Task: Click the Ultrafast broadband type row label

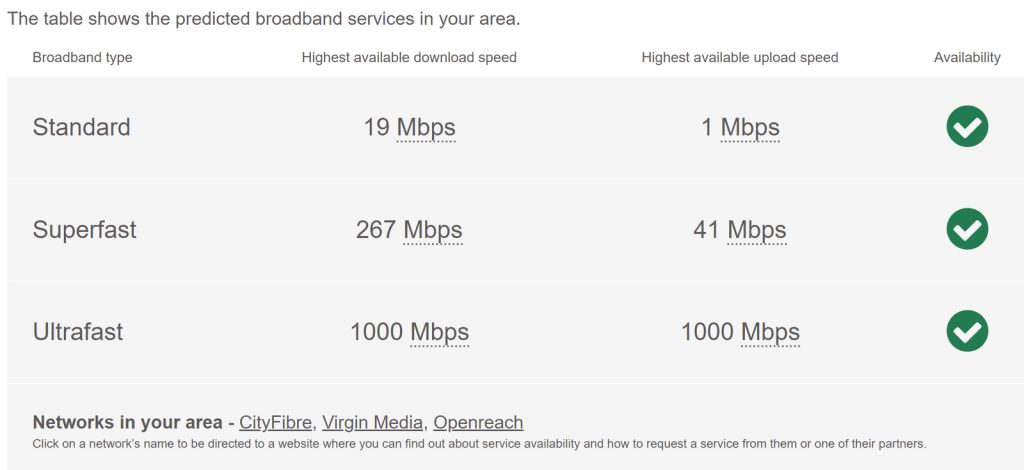Action: pos(77,331)
